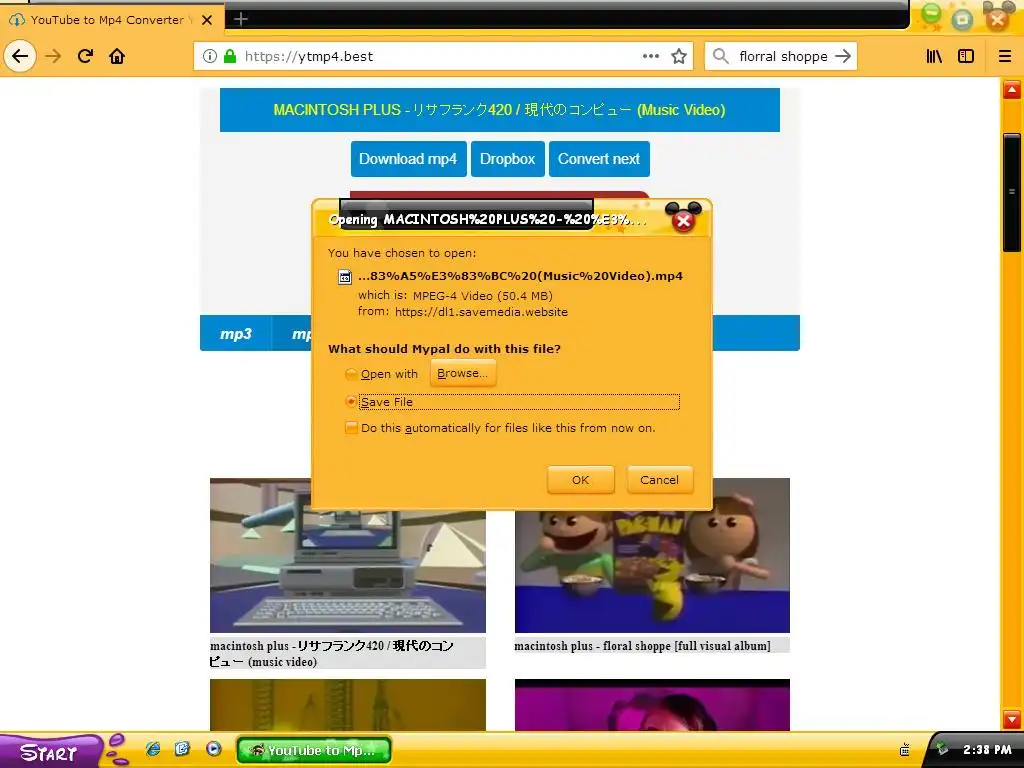Launch Internet Explorer from quick launch
The image size is (1024, 768).
[153, 749]
